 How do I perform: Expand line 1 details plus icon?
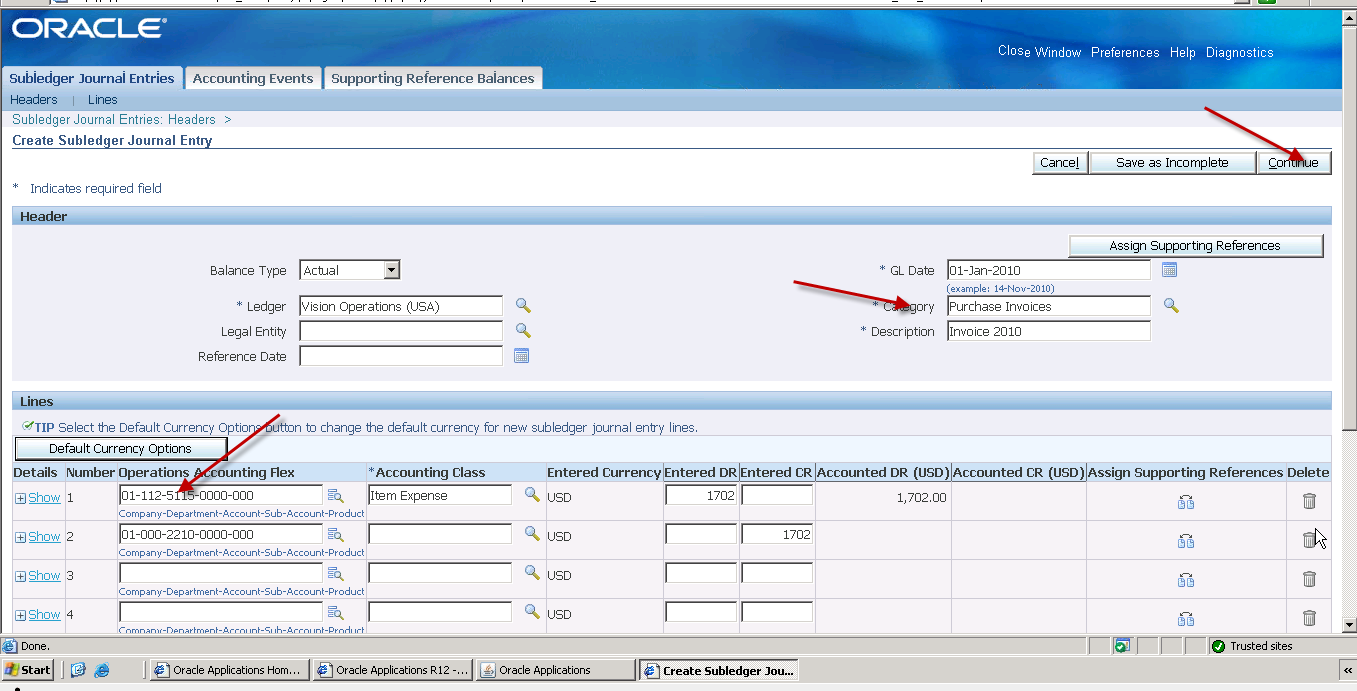[x=20, y=498]
